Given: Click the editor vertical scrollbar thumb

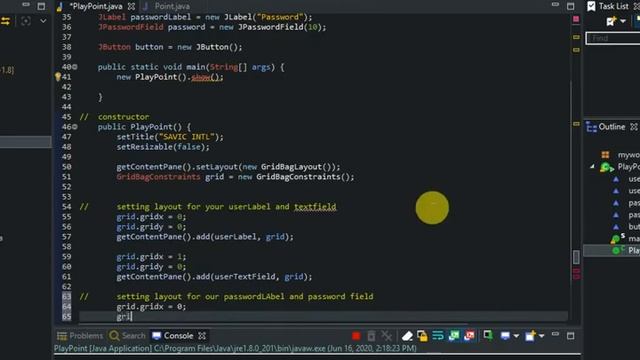Looking at the screenshot, I should click(576, 257).
